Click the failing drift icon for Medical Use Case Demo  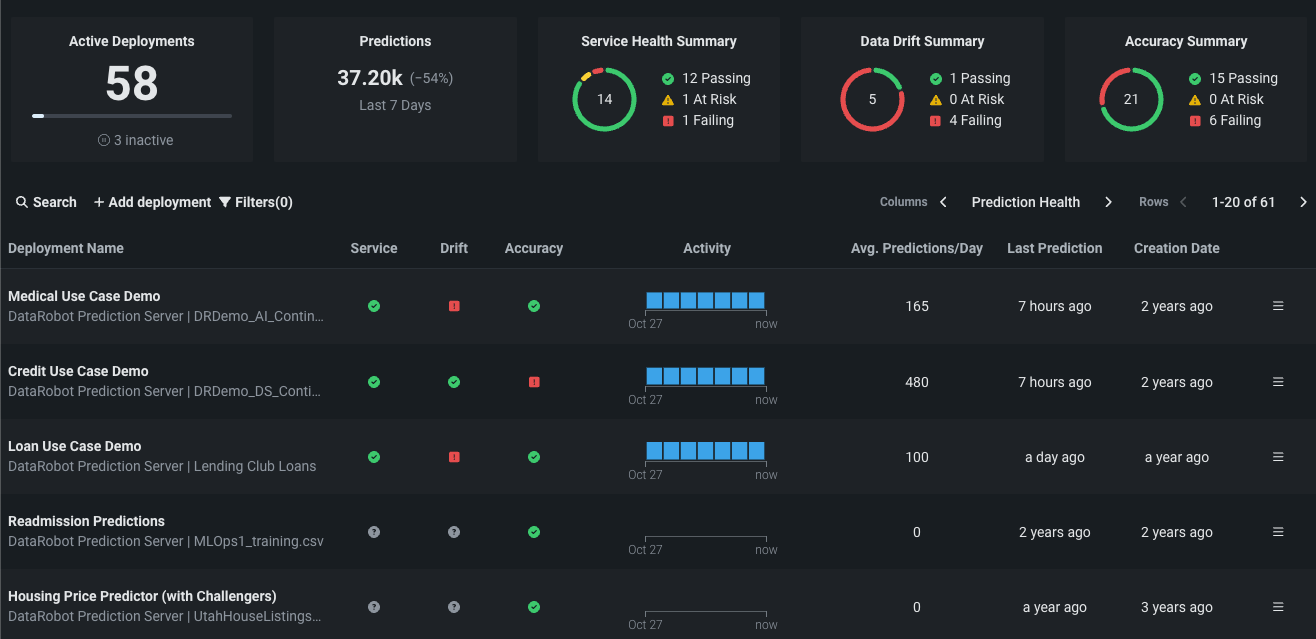pyautogui.click(x=454, y=306)
